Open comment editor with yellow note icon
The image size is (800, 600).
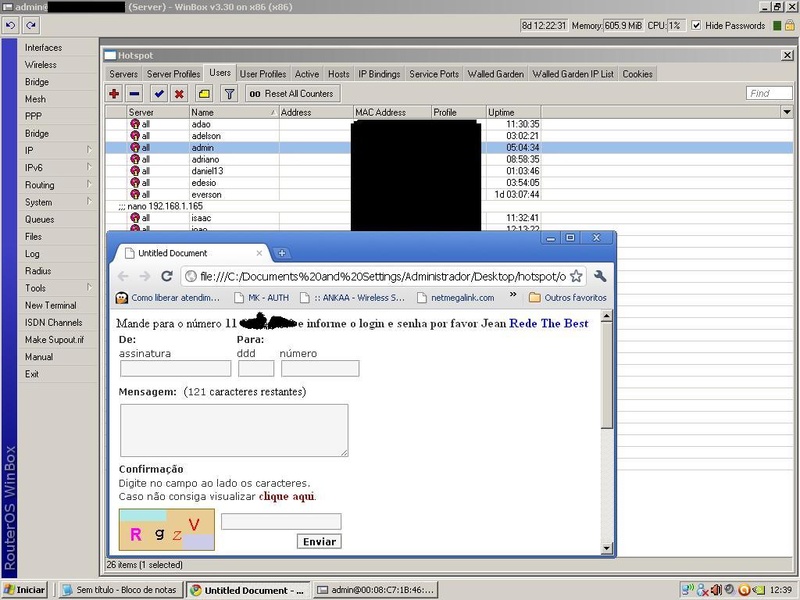click(204, 94)
